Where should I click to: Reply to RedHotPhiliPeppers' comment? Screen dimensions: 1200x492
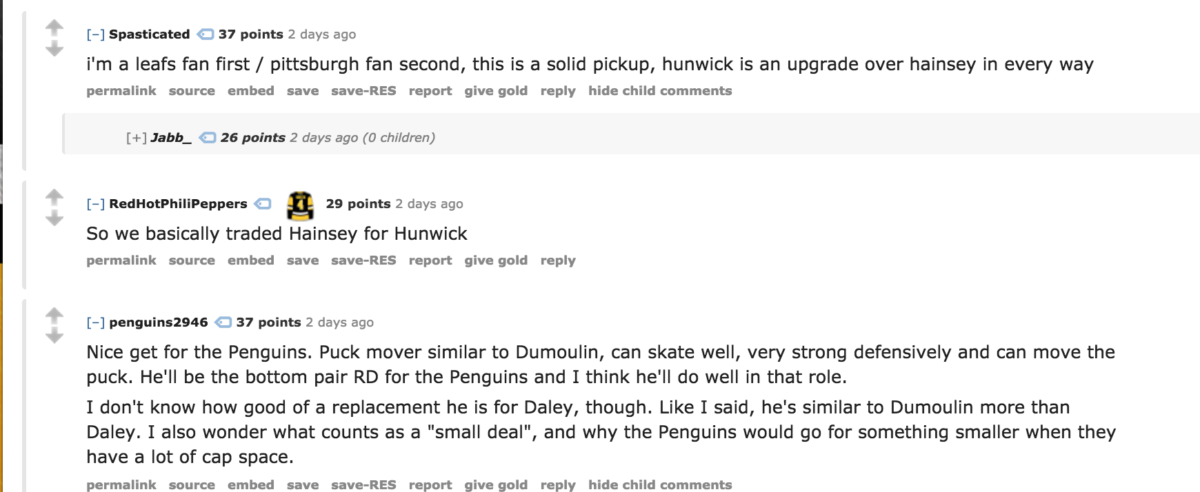pos(558,260)
